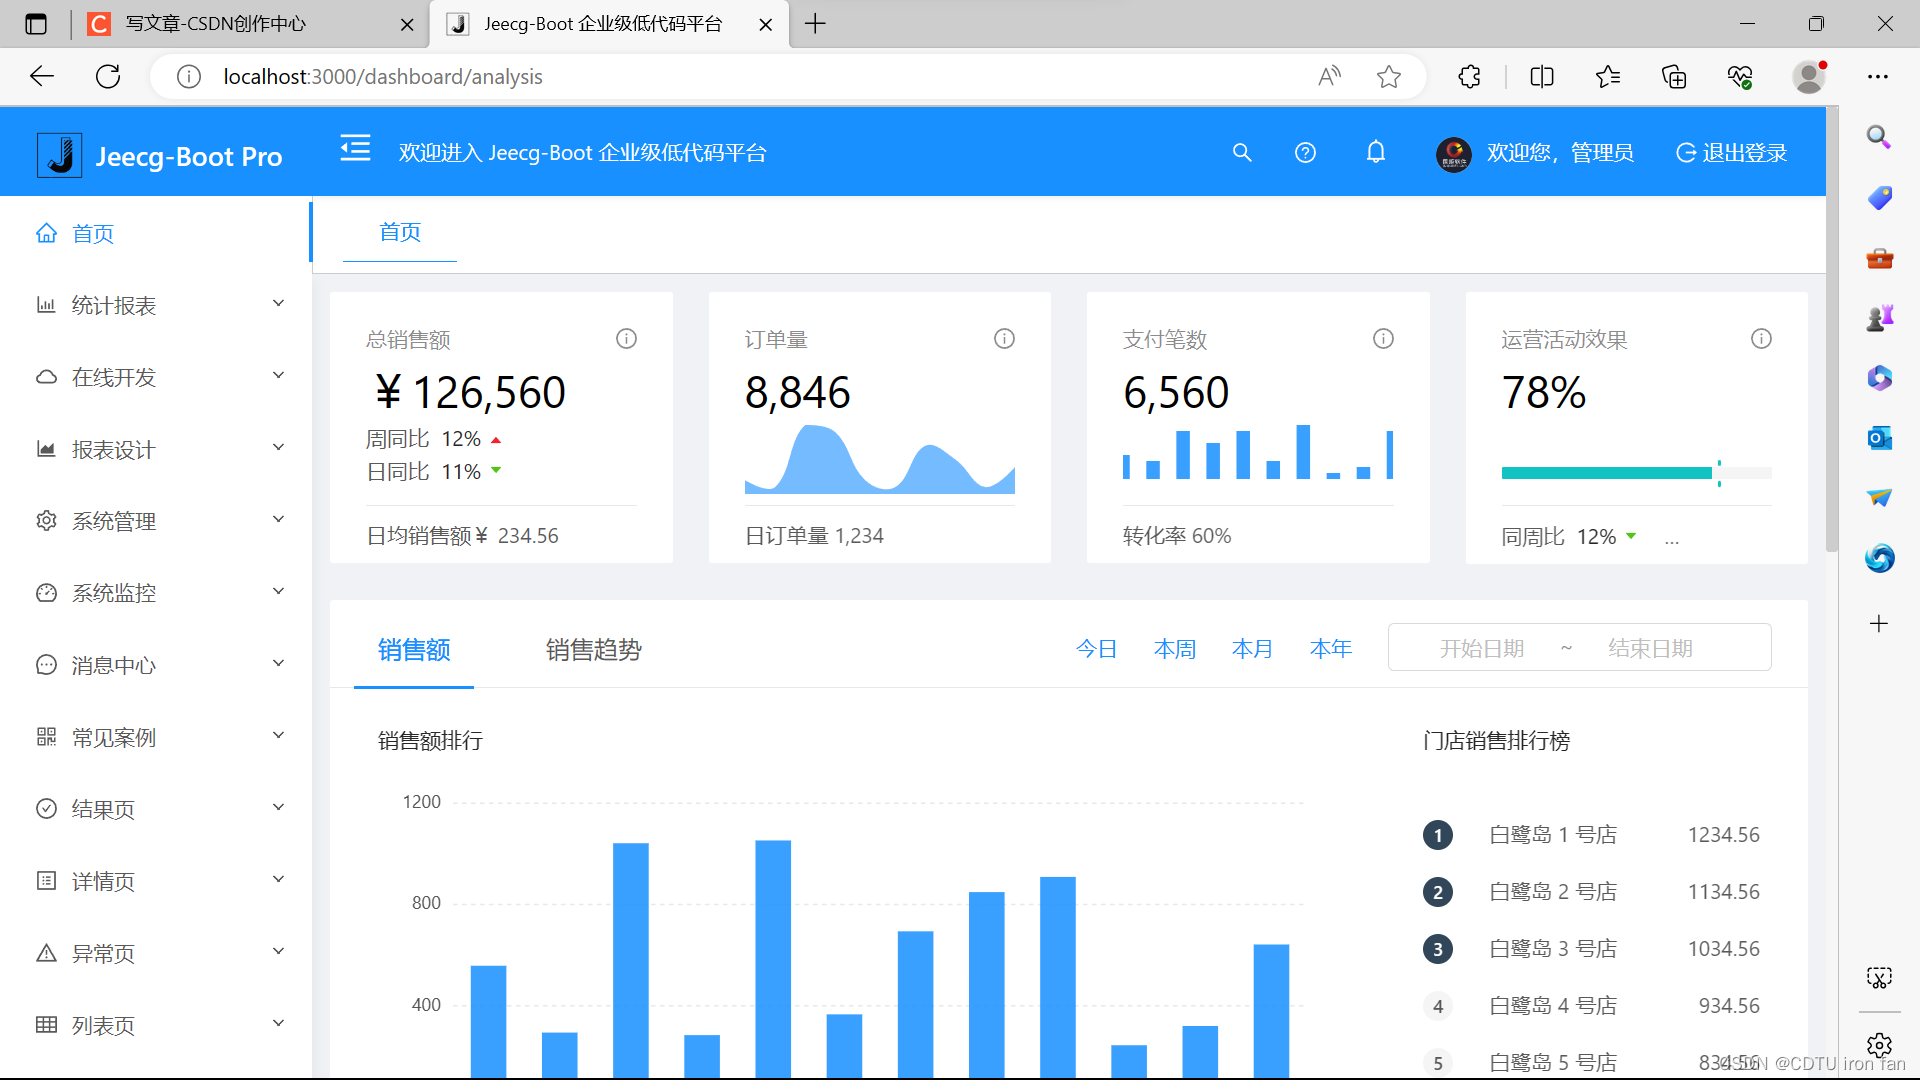Open browser settings and more menu
1920x1080 pixels.
click(x=1878, y=77)
